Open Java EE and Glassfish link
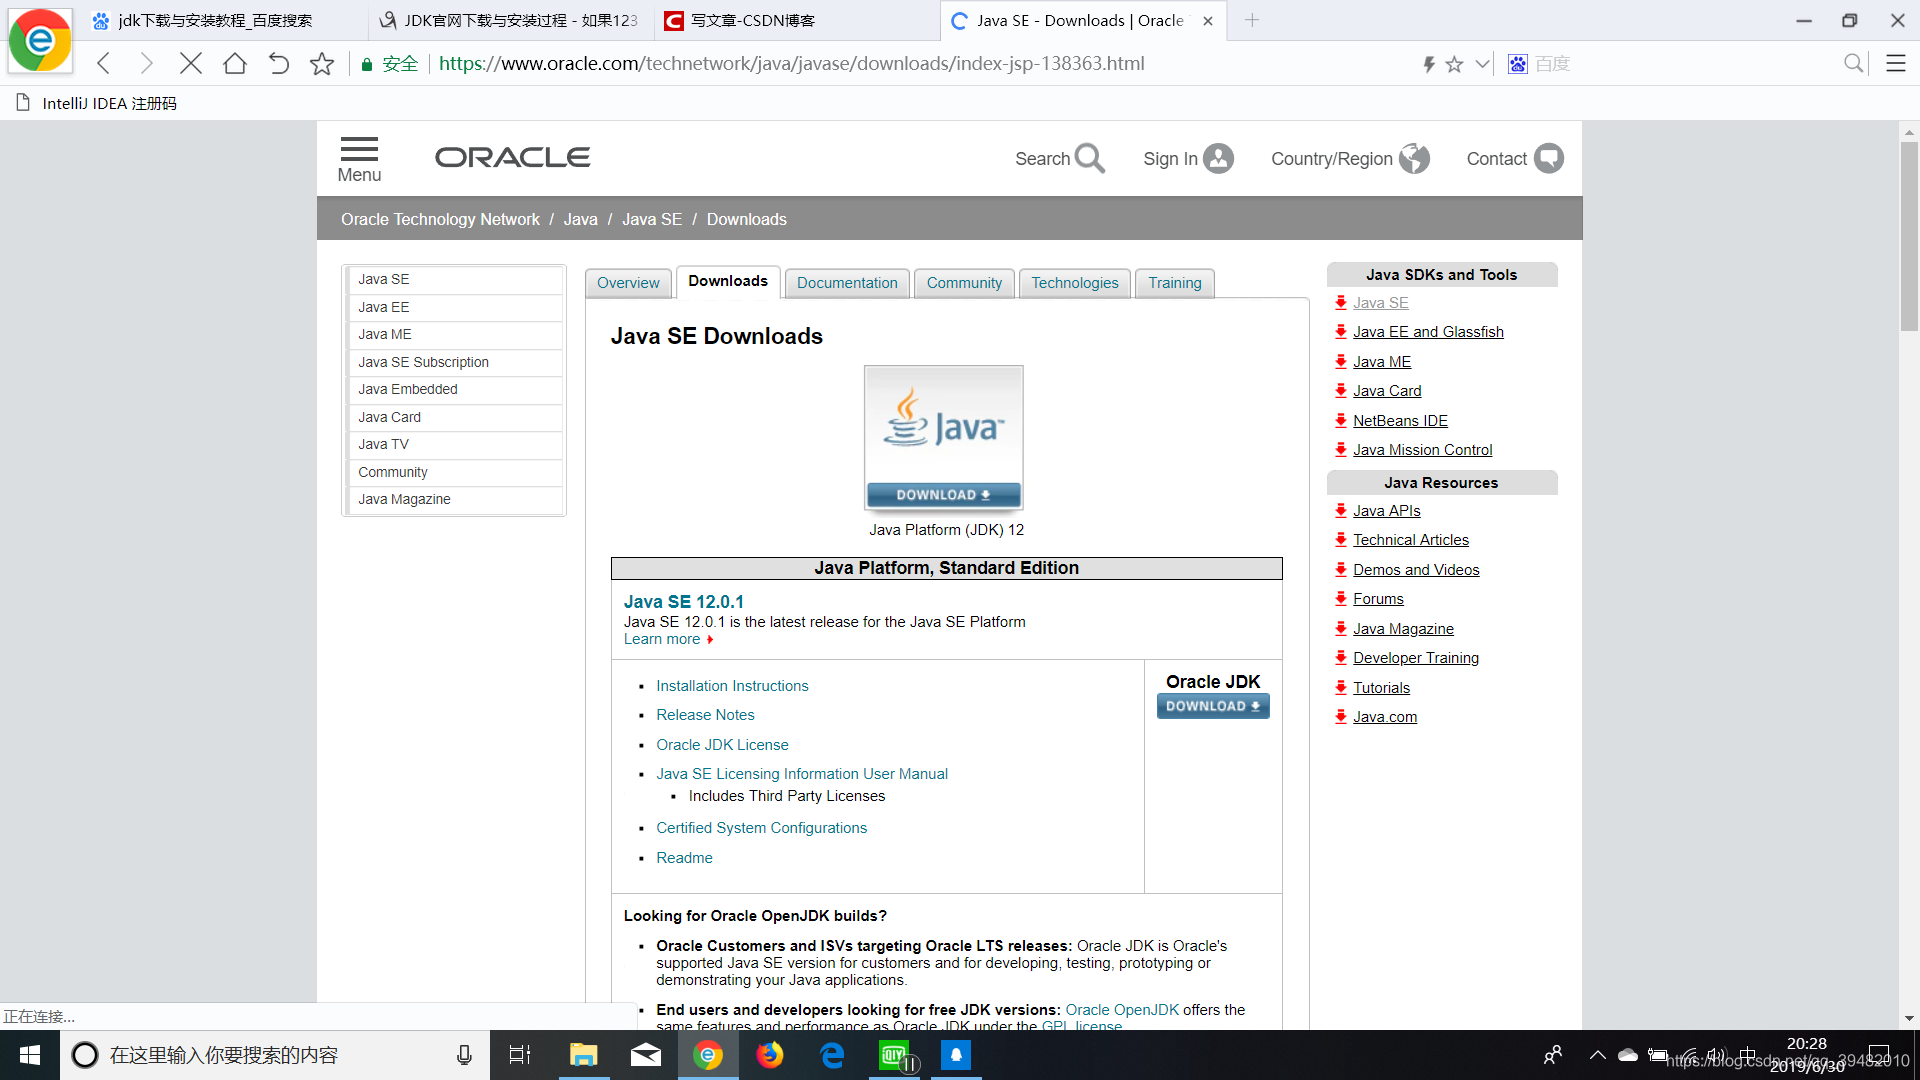Image resolution: width=1920 pixels, height=1080 pixels. 1428,332
